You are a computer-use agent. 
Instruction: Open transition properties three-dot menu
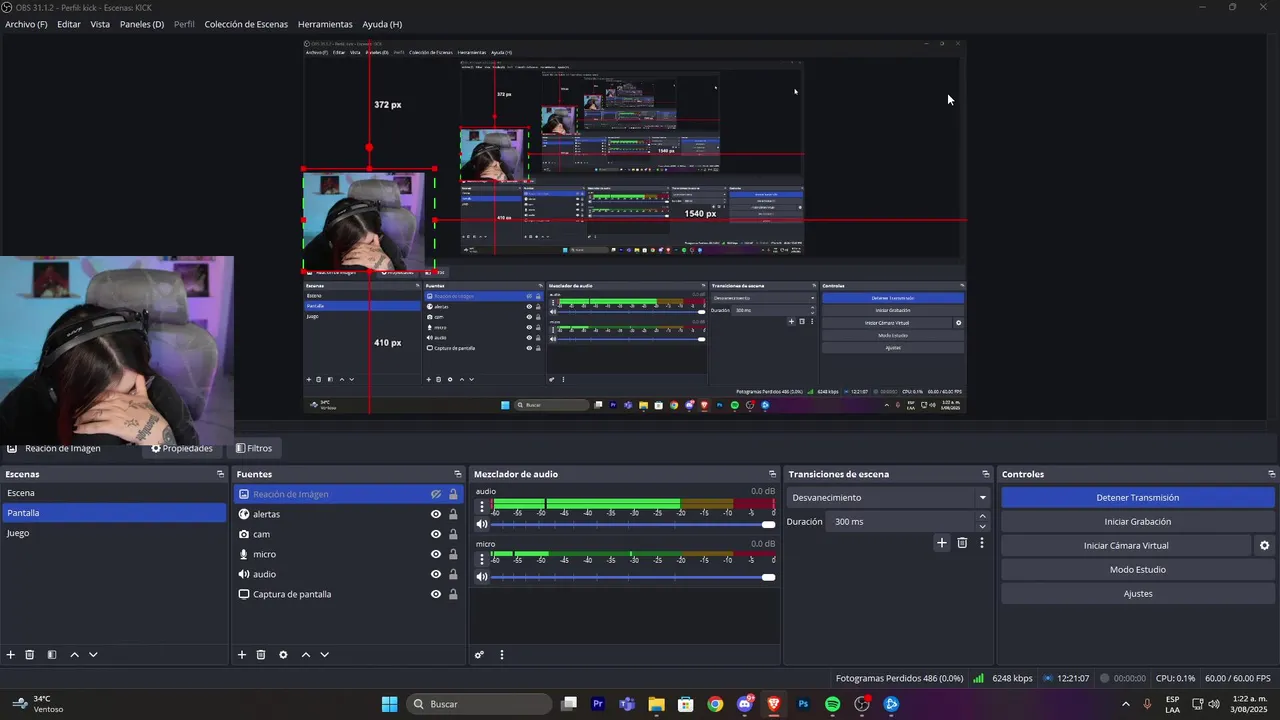(x=982, y=543)
